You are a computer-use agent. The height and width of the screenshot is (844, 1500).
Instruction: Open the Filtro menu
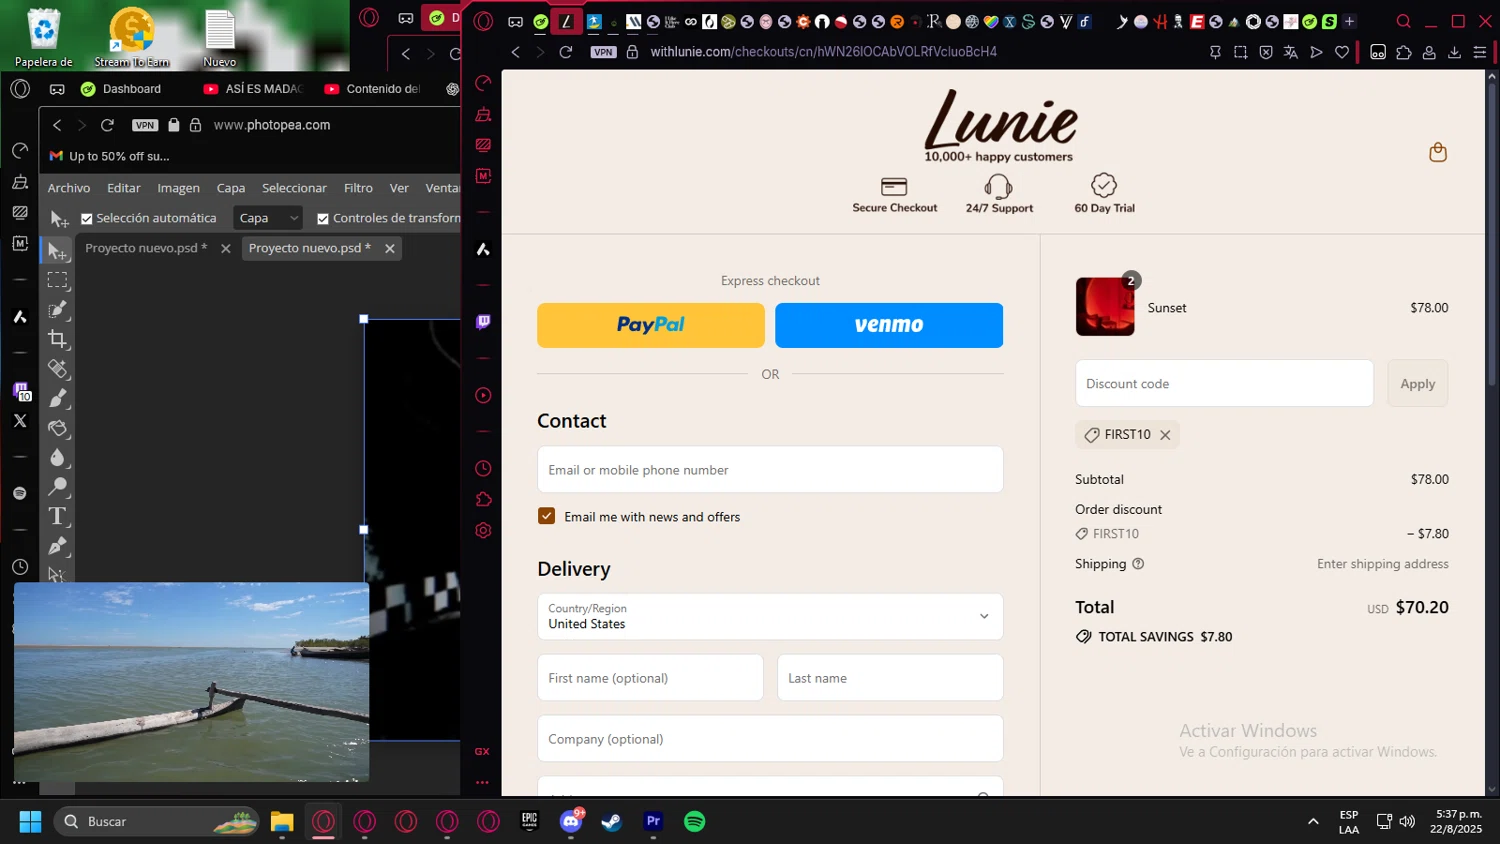click(x=358, y=188)
